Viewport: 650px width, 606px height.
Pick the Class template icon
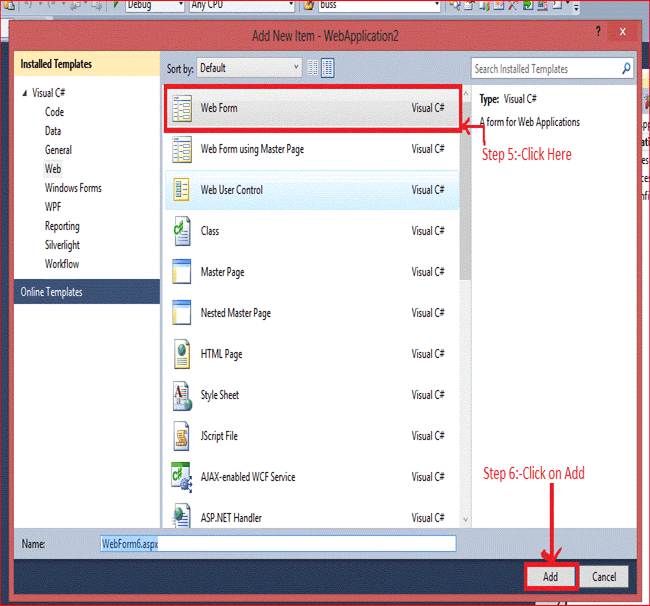pyautogui.click(x=182, y=231)
